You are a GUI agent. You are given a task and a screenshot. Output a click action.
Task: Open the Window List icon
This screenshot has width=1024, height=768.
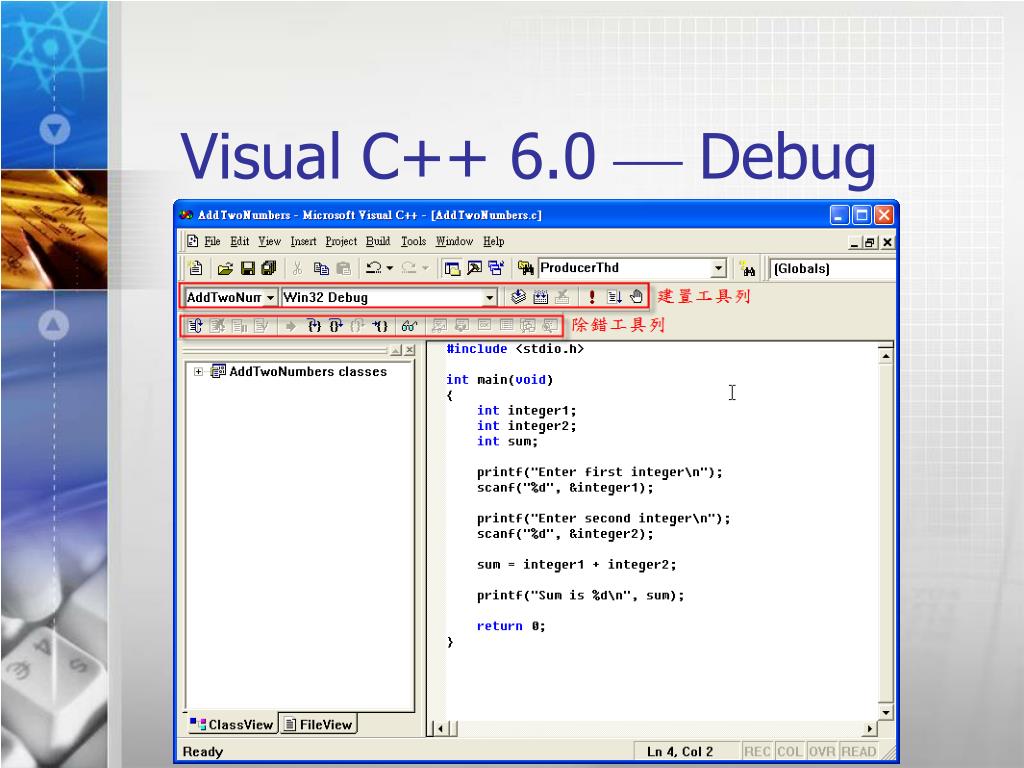(496, 268)
